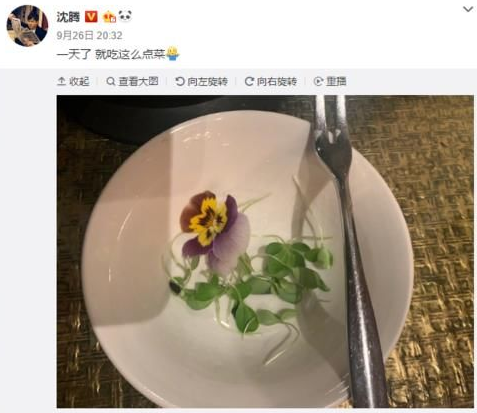Click the crown membership badge
The width and height of the screenshot is (477, 413).
pyautogui.click(x=109, y=17)
